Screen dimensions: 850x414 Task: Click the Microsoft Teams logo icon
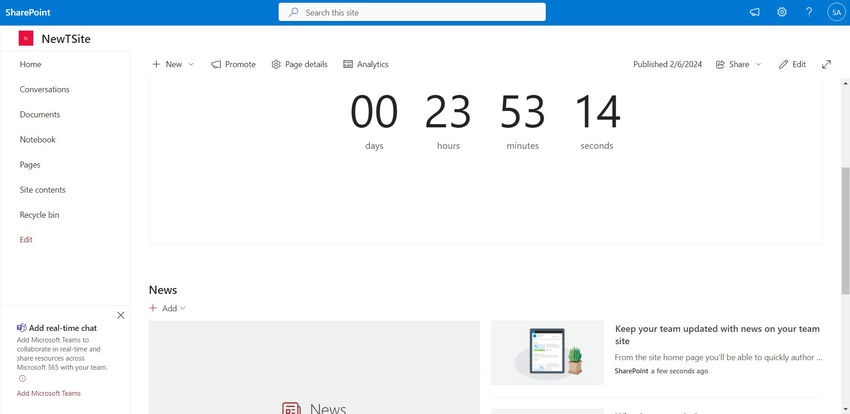22,327
